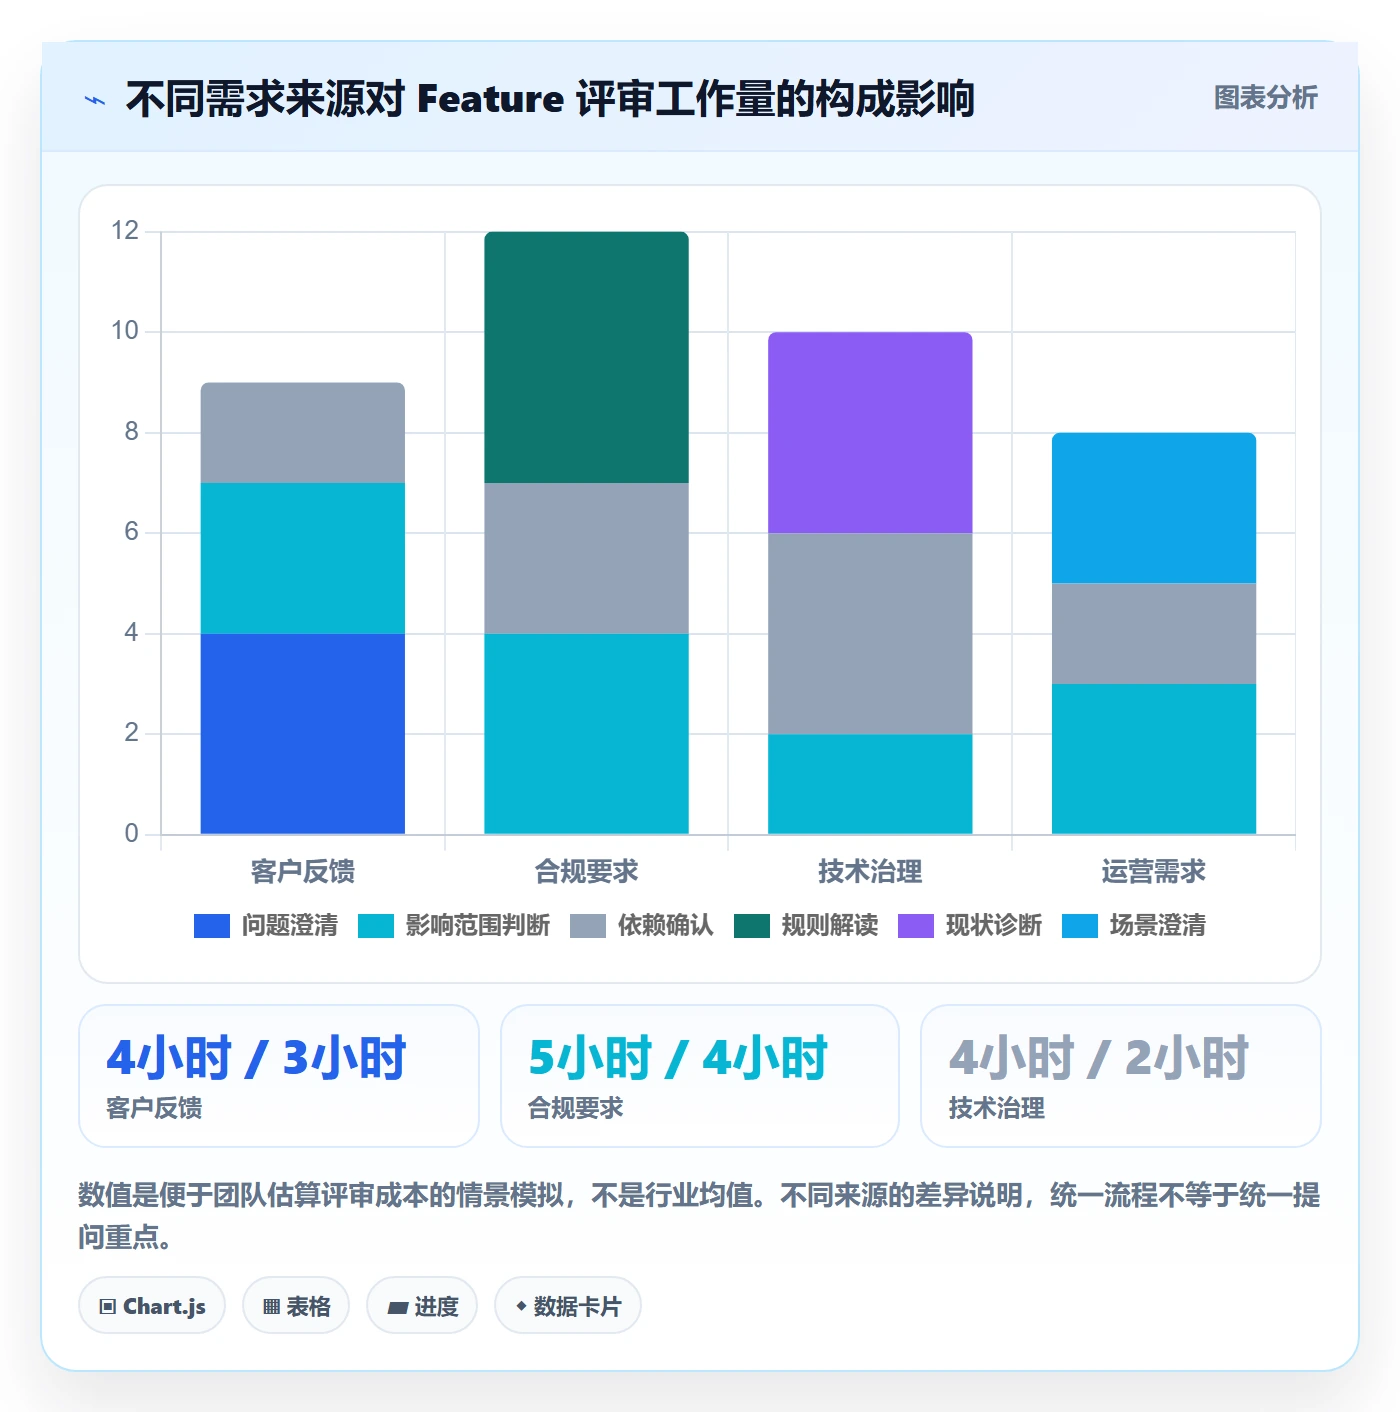The image size is (1400, 1412).
Task: Click the y-axis value 12
Action: click(125, 231)
